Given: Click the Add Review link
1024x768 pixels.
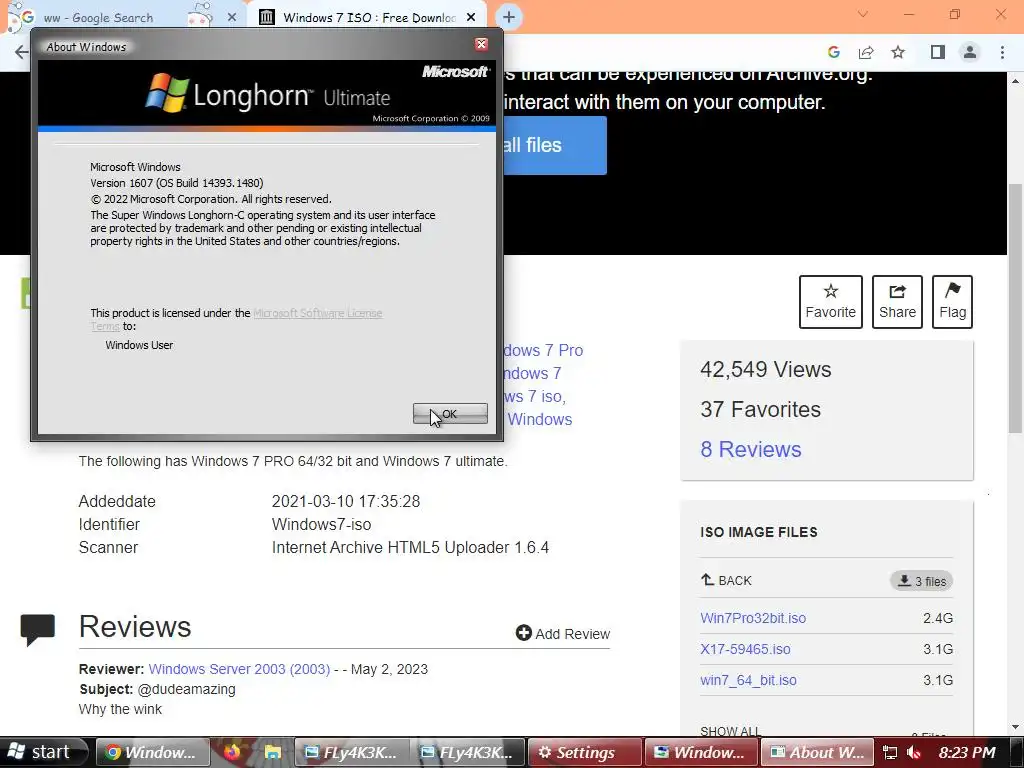Looking at the screenshot, I should pyautogui.click(x=563, y=633).
